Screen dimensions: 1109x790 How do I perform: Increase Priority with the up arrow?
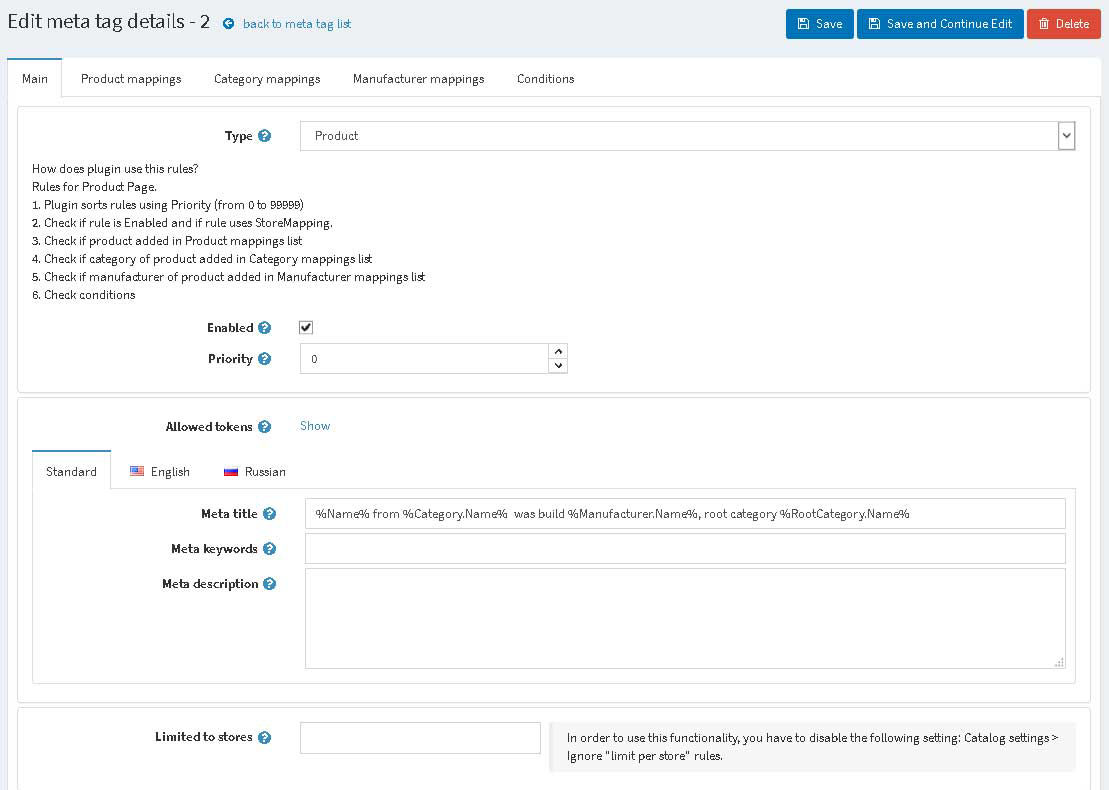click(x=558, y=352)
